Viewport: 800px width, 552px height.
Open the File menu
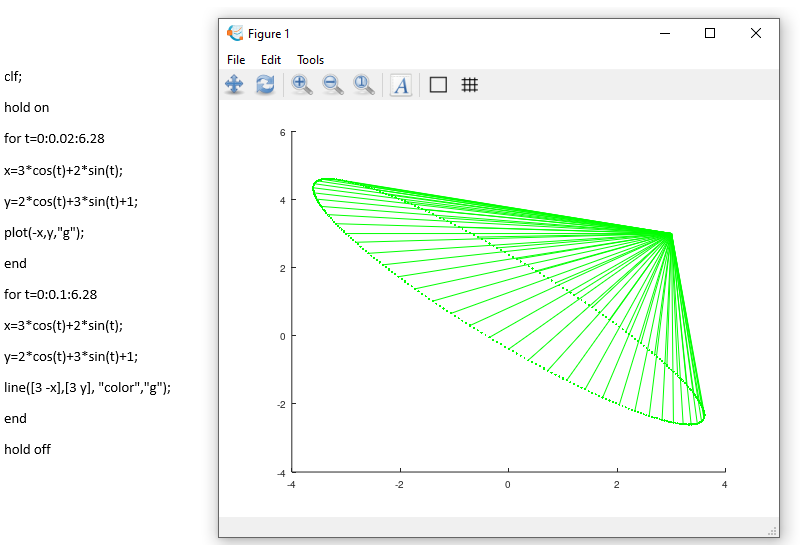pos(236,60)
